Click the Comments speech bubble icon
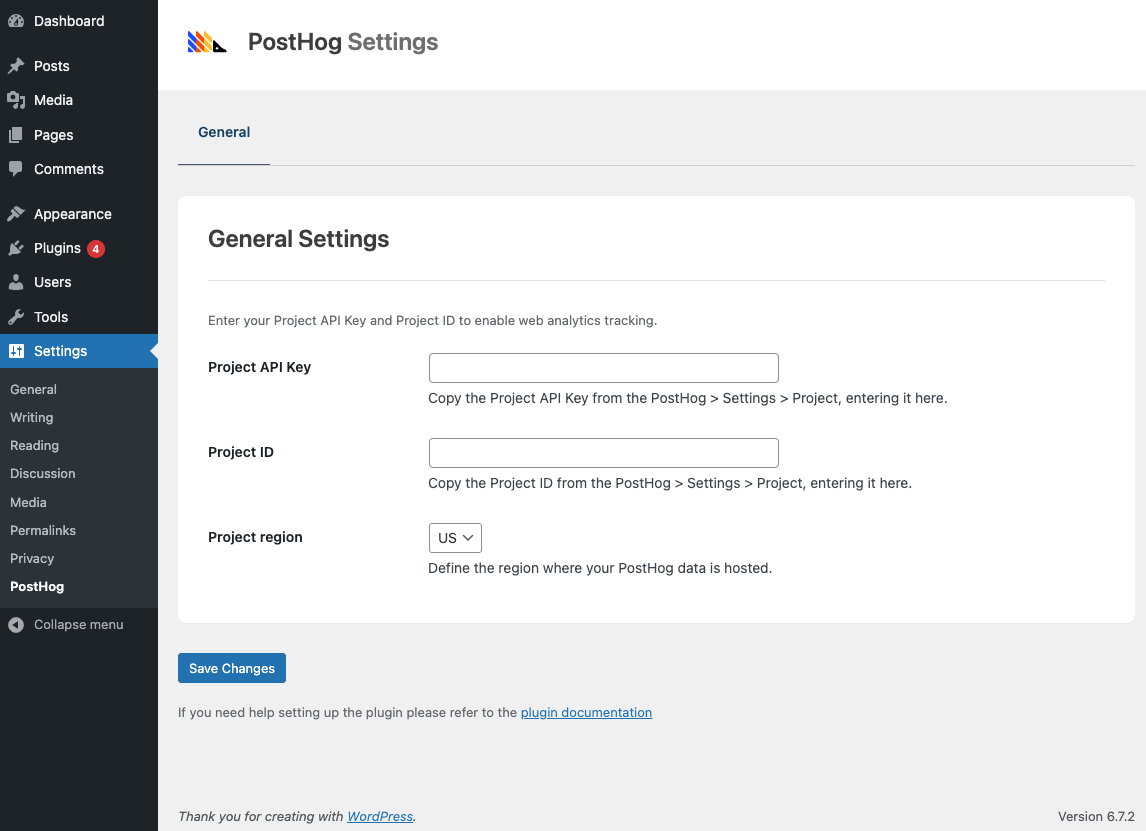Image resolution: width=1146 pixels, height=831 pixels. [16, 169]
